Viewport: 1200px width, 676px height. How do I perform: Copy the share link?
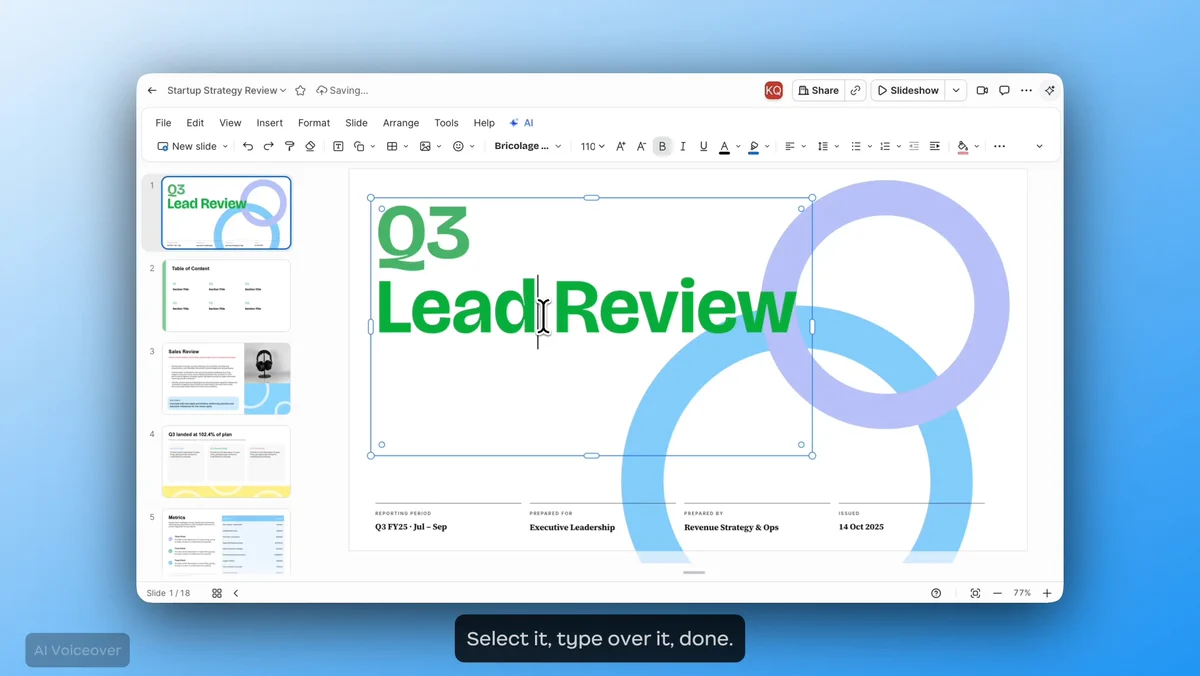[x=856, y=90]
